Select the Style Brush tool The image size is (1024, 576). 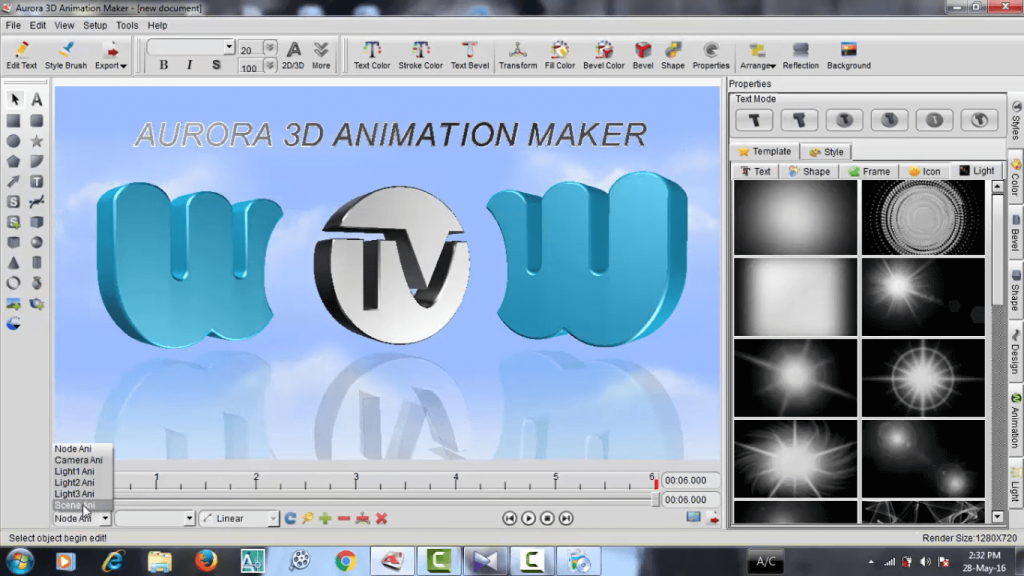tap(66, 55)
